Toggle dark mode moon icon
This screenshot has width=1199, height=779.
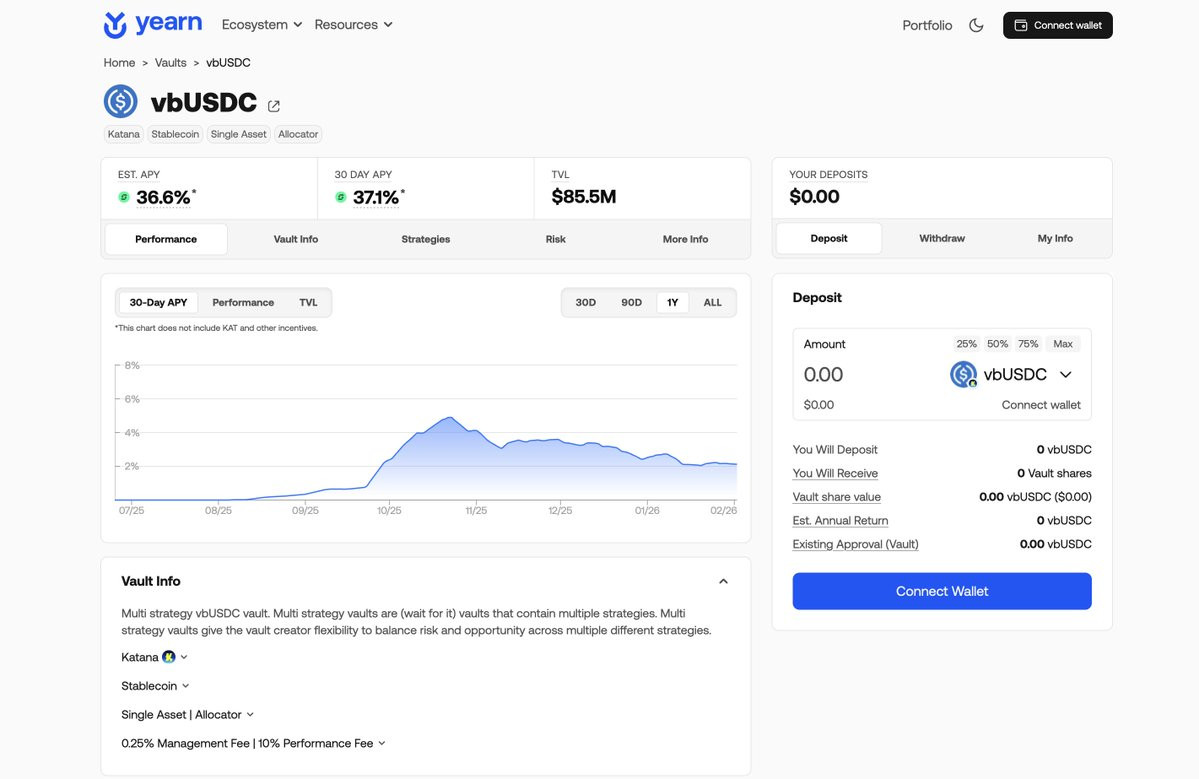click(x=976, y=25)
